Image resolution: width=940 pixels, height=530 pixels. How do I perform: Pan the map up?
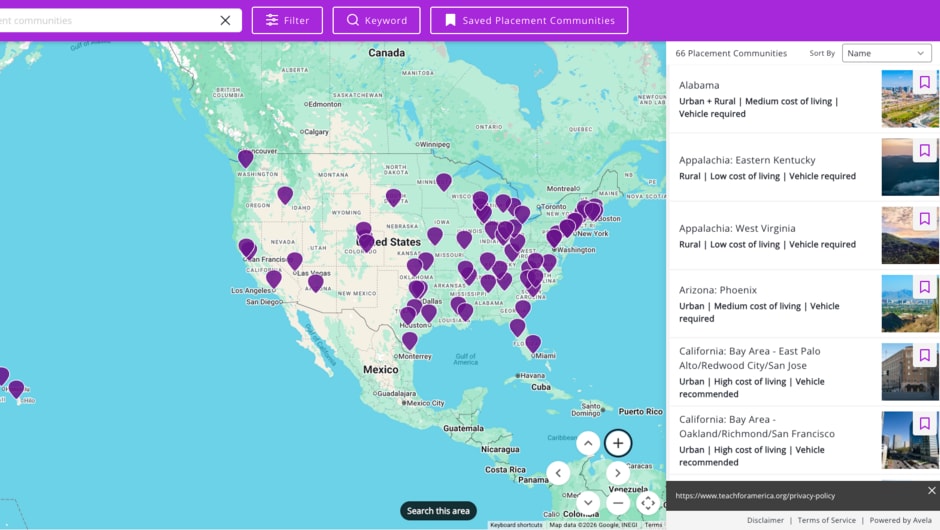tap(588, 443)
